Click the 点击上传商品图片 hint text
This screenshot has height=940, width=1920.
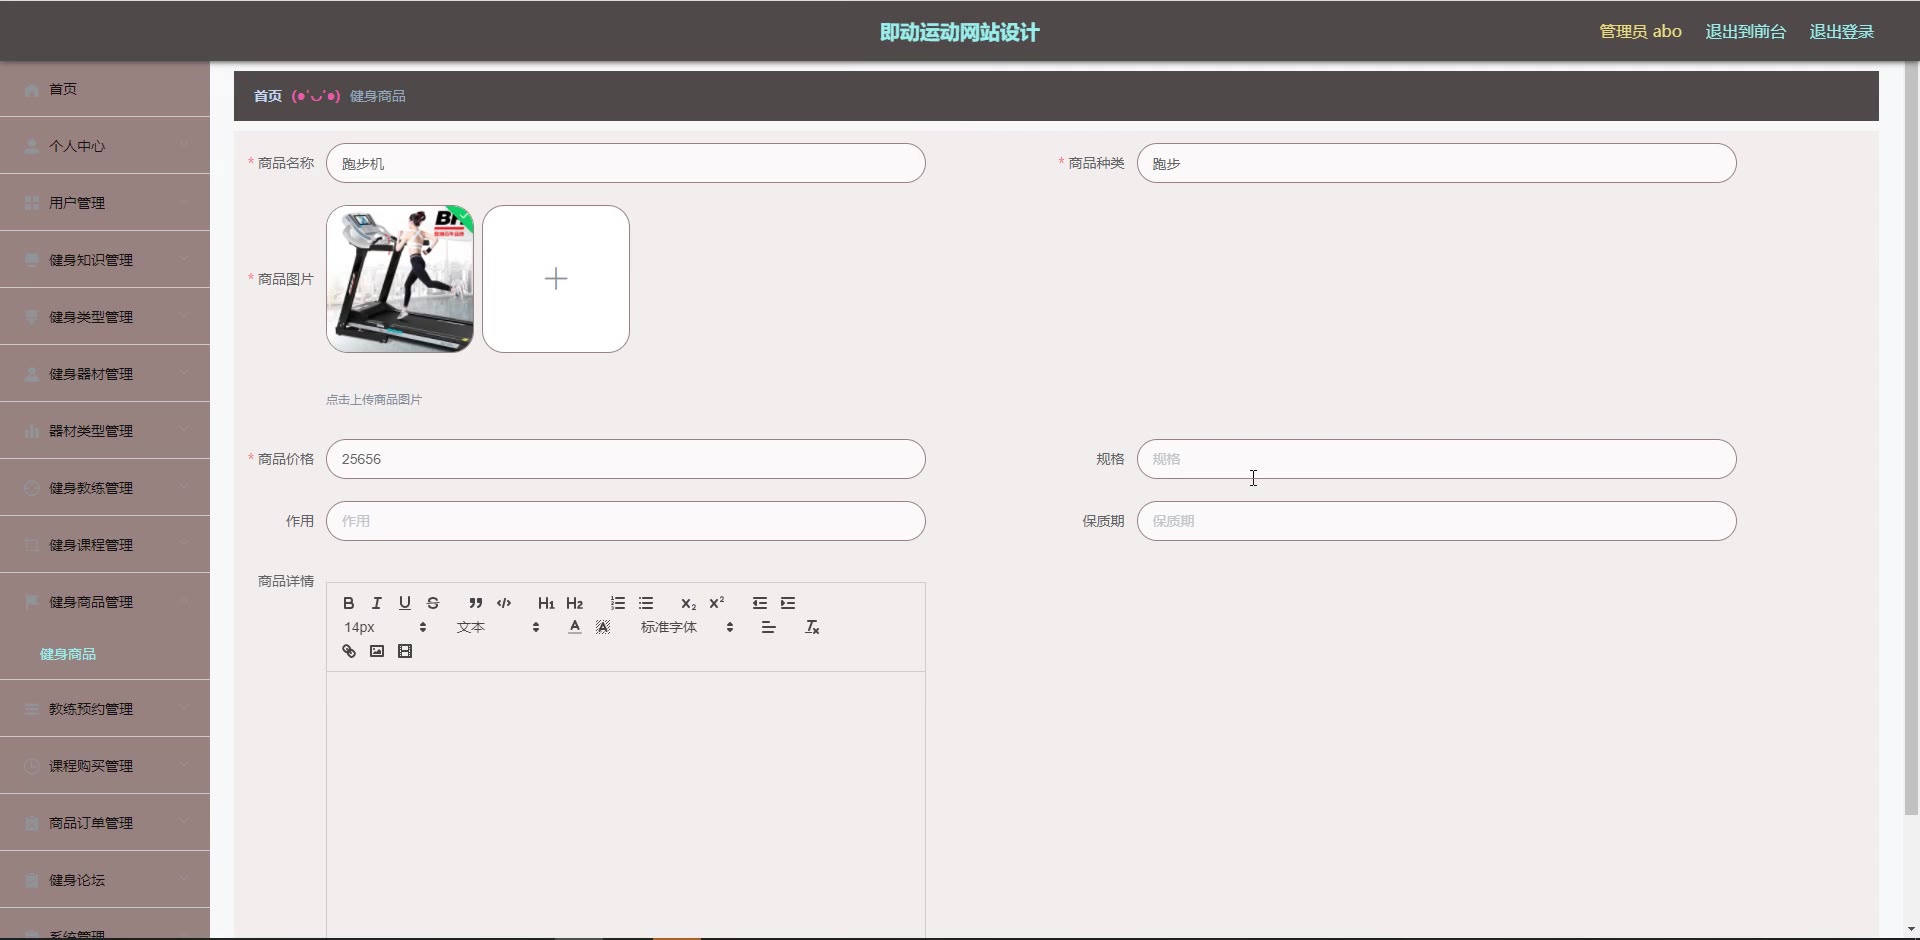[373, 399]
